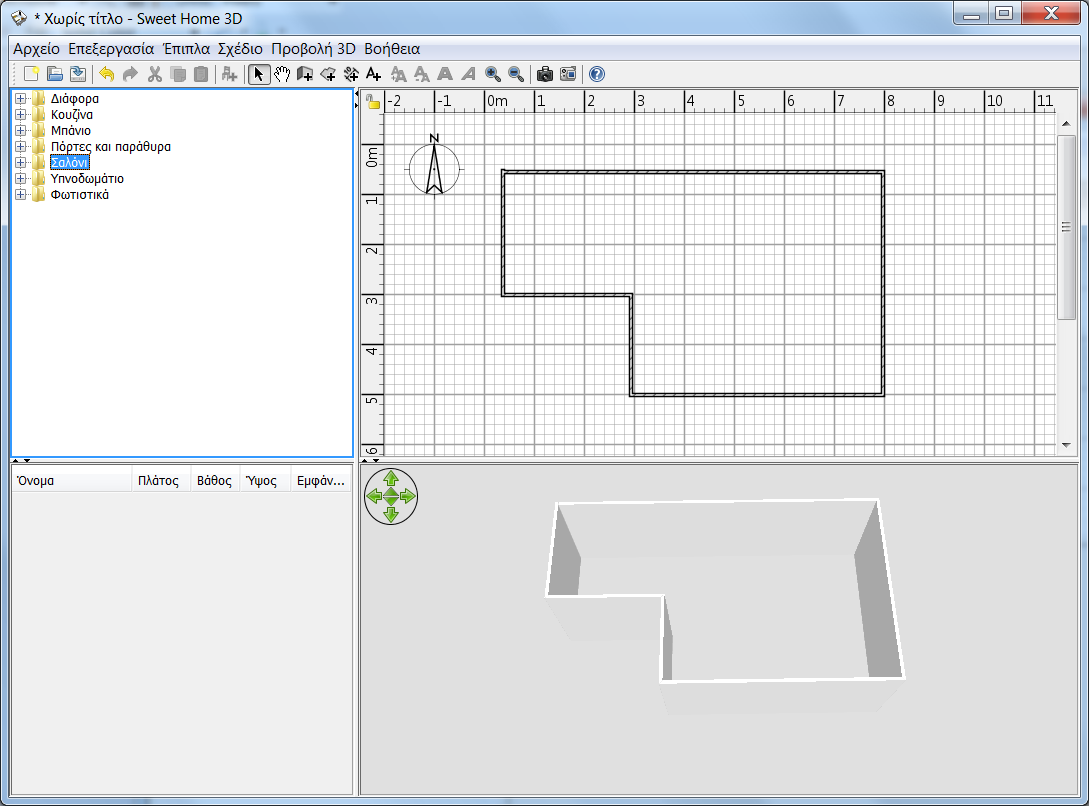Choose the add texts tool
The image size is (1089, 806).
[373, 73]
